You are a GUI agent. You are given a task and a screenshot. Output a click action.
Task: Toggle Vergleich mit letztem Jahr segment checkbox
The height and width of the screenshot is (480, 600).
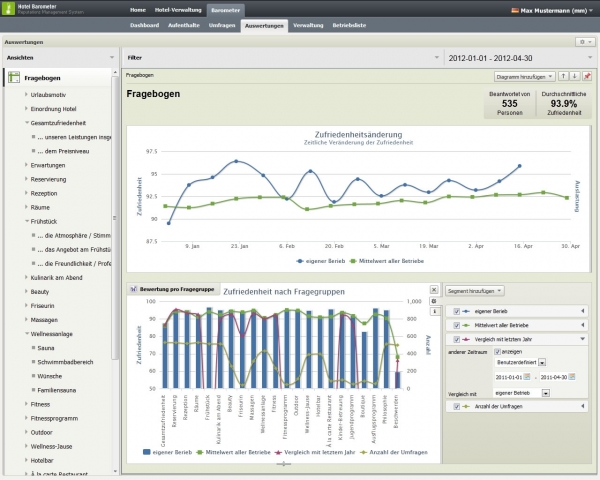coord(456,339)
